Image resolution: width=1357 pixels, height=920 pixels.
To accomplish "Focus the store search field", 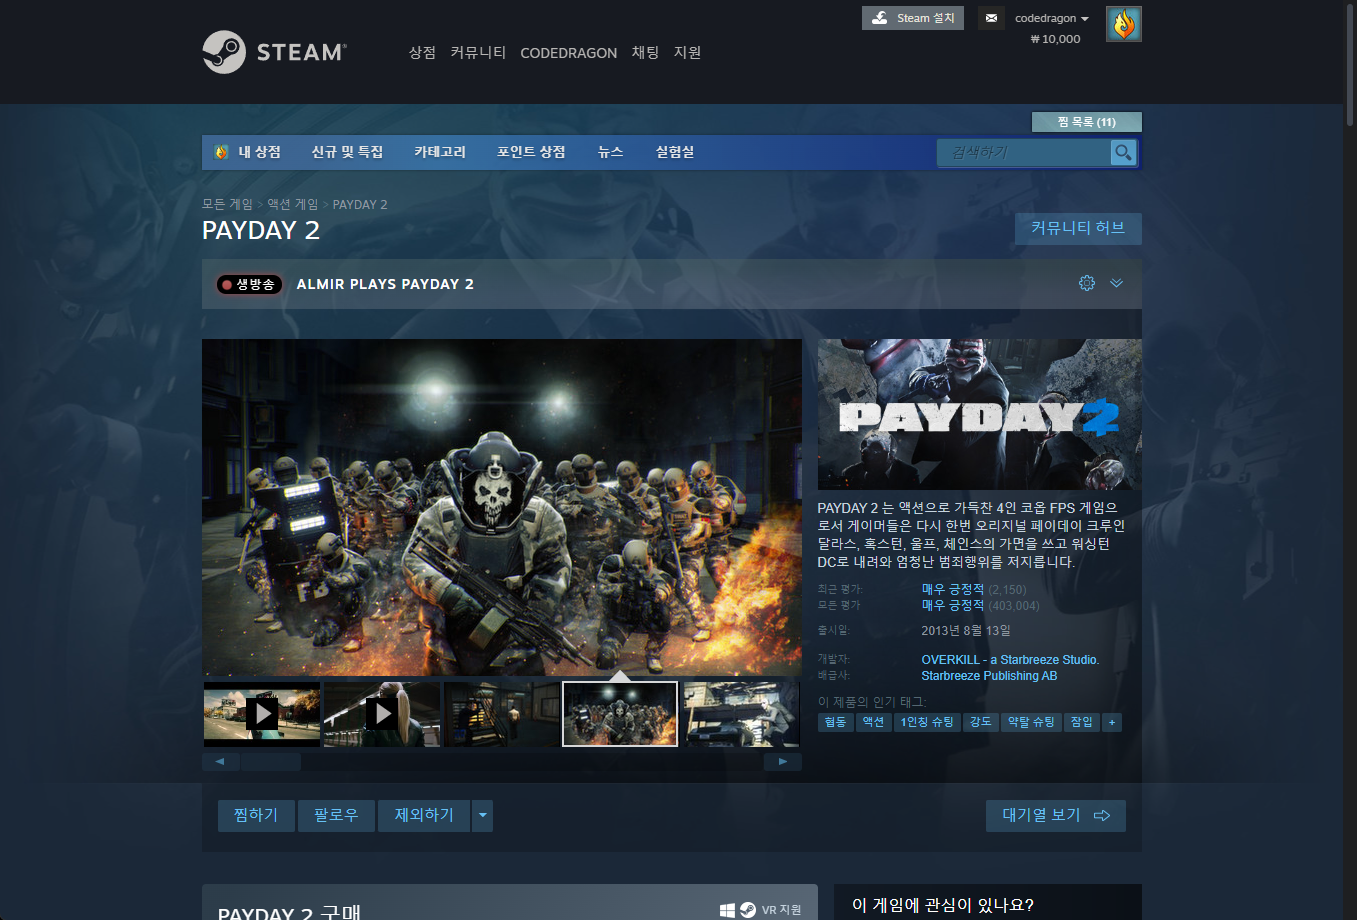I will (1024, 152).
